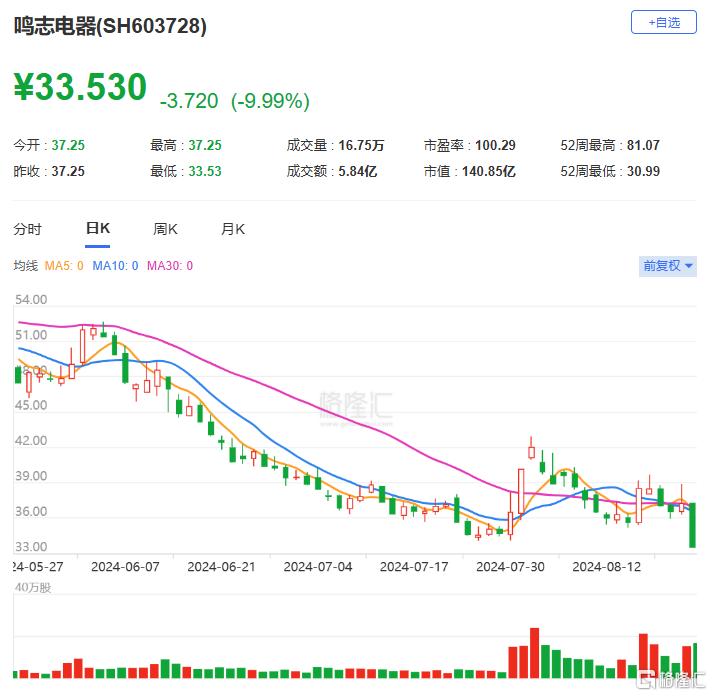Click the 市盈率 P/E value 100.29

[x=495, y=145]
